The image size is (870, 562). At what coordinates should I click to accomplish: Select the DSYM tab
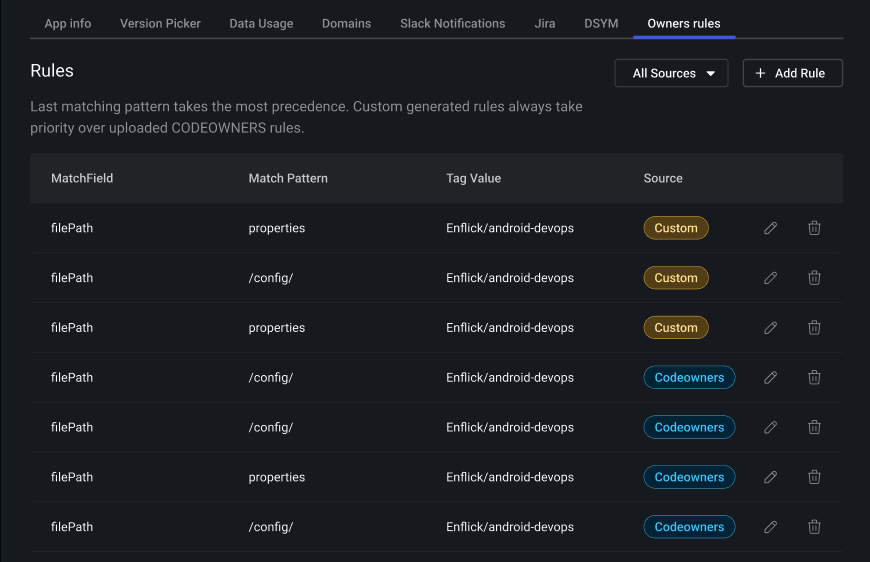click(601, 23)
